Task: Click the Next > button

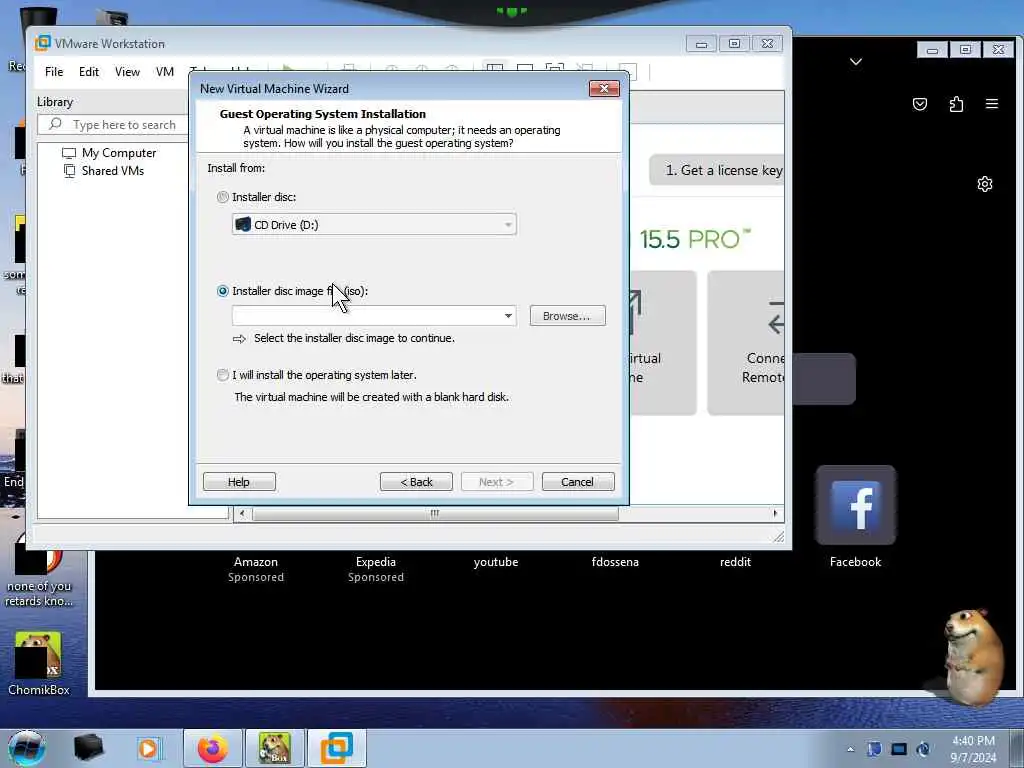Action: tap(496, 482)
